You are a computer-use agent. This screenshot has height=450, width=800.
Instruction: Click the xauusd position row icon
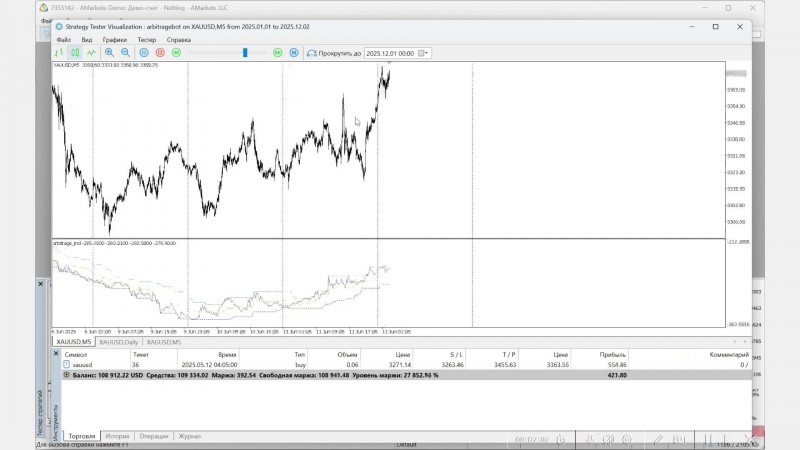pyautogui.click(x=66, y=364)
